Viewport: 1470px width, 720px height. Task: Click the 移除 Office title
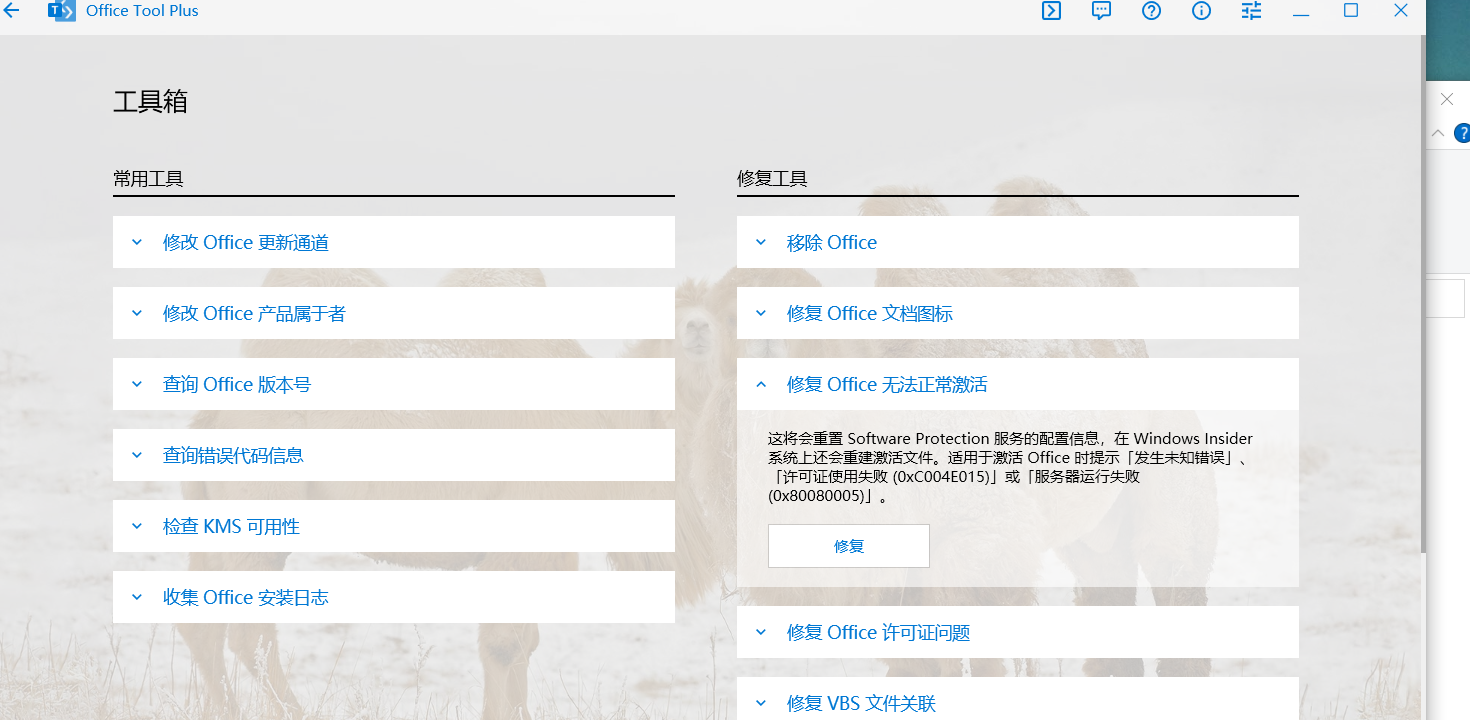click(832, 242)
